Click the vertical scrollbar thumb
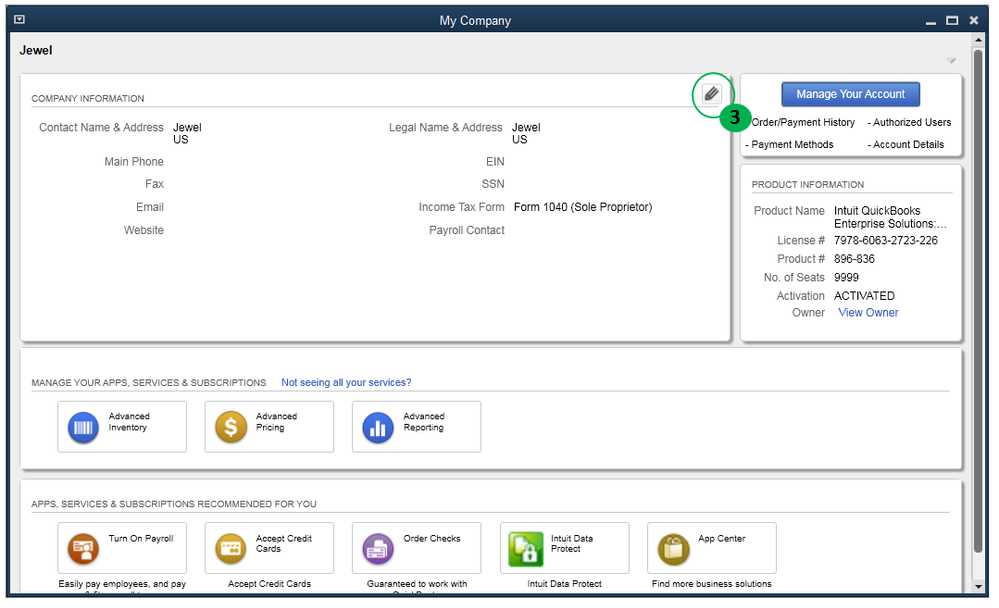Viewport: 999px width, 608px height. (x=978, y=300)
